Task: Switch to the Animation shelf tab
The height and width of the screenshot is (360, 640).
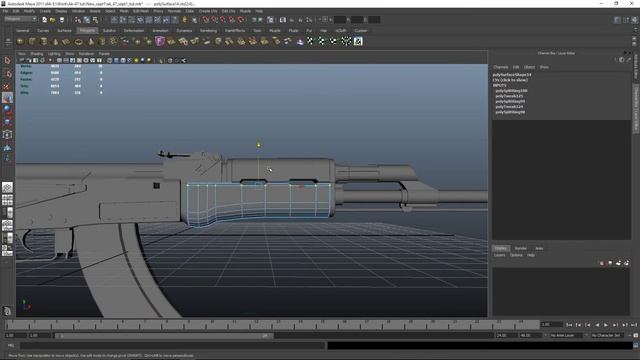Action: (160, 31)
